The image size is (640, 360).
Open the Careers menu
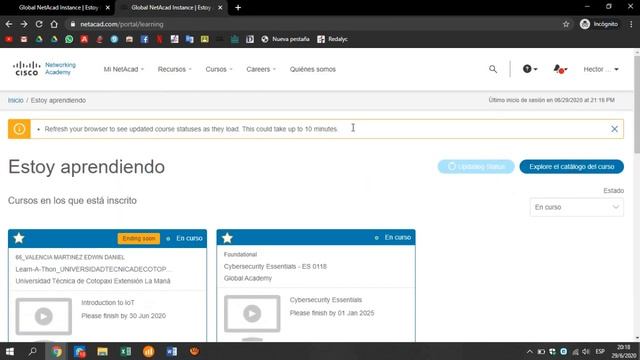tap(261, 69)
